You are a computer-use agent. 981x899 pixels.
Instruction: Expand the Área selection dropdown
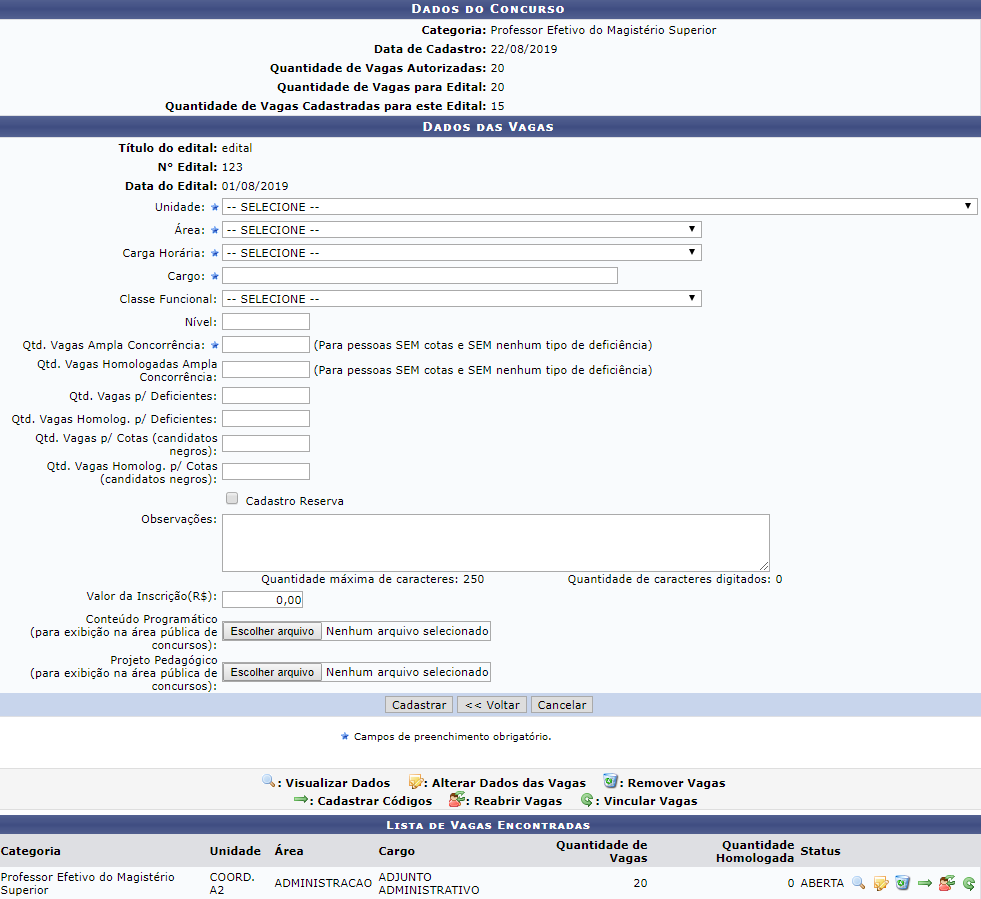point(461,230)
